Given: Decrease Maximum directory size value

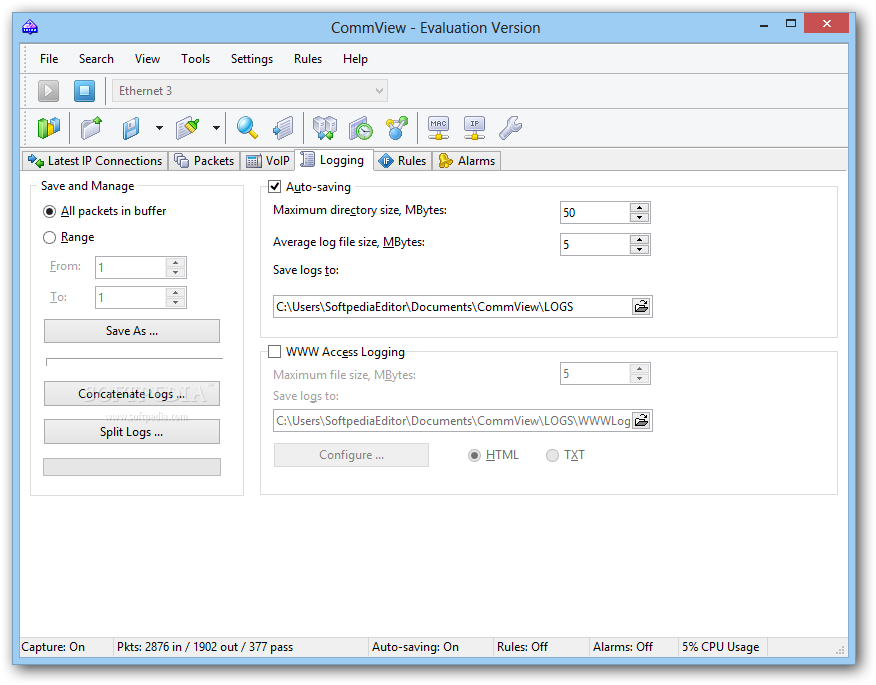Looking at the screenshot, I should [x=640, y=217].
